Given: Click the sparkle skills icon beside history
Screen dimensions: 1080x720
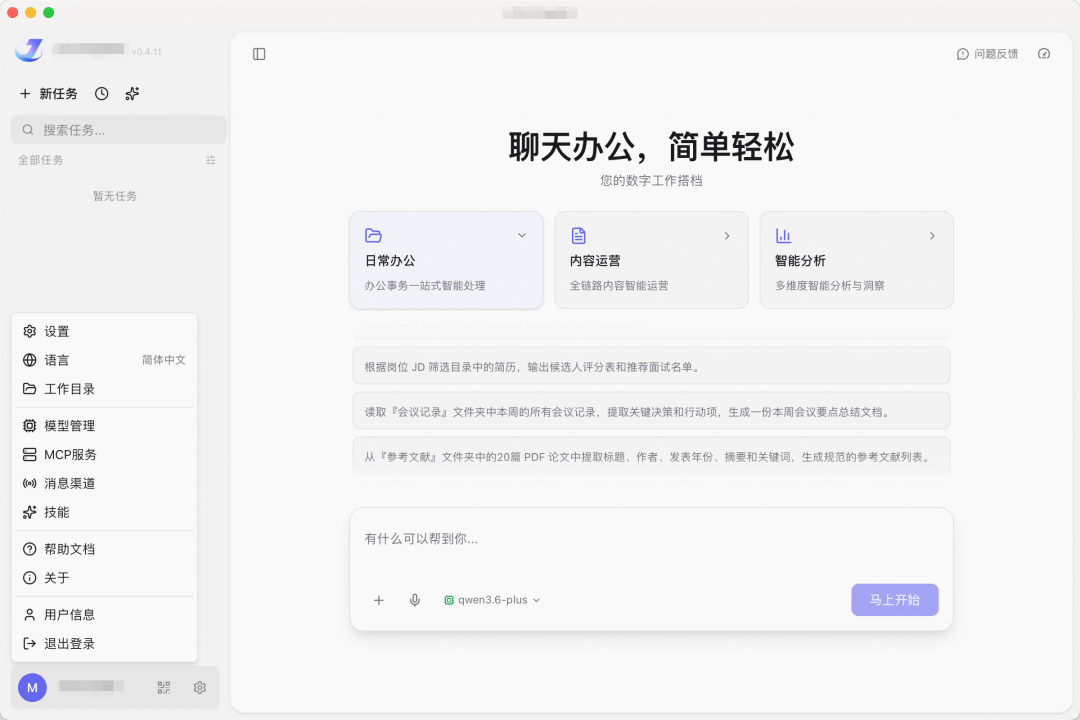Looking at the screenshot, I should (132, 94).
